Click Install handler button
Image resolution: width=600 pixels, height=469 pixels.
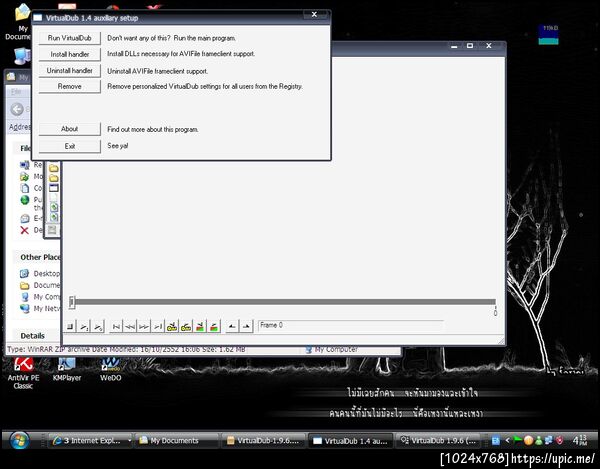(70, 54)
